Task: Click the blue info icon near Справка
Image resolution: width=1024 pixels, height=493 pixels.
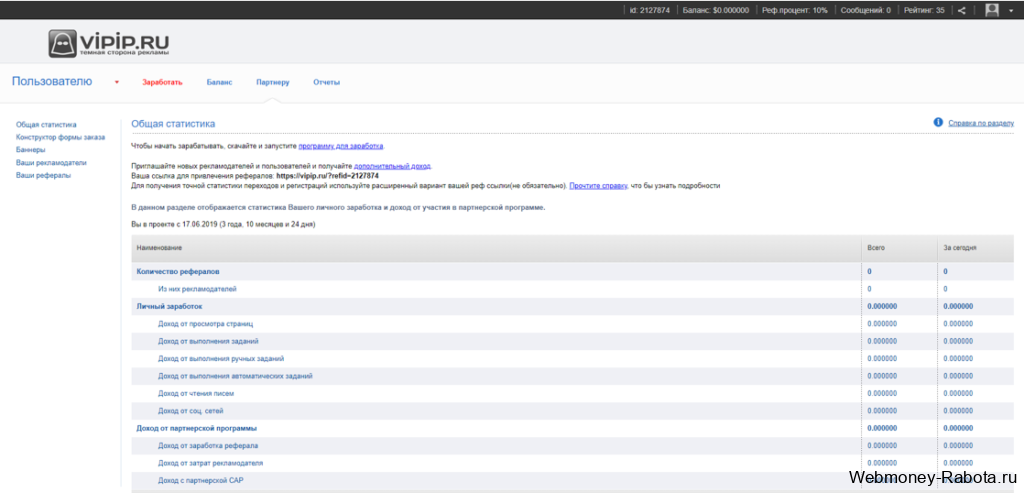Action: (938, 122)
